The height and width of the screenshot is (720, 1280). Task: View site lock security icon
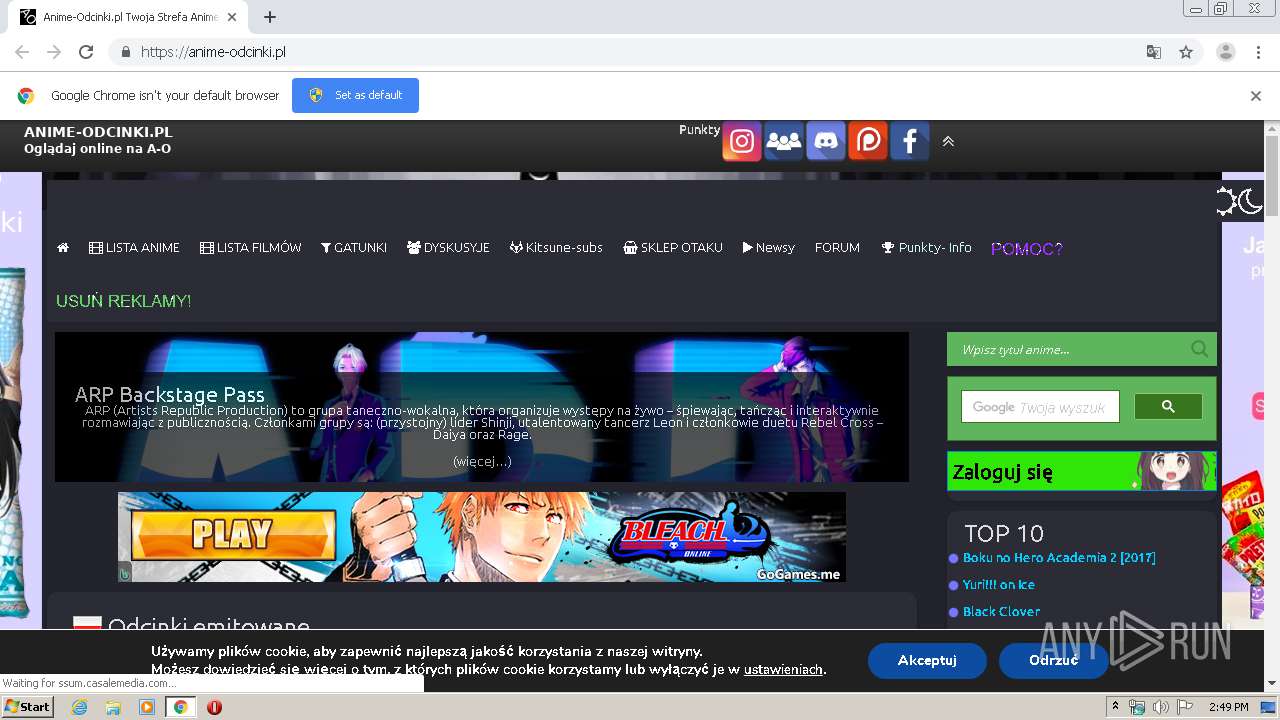[125, 52]
